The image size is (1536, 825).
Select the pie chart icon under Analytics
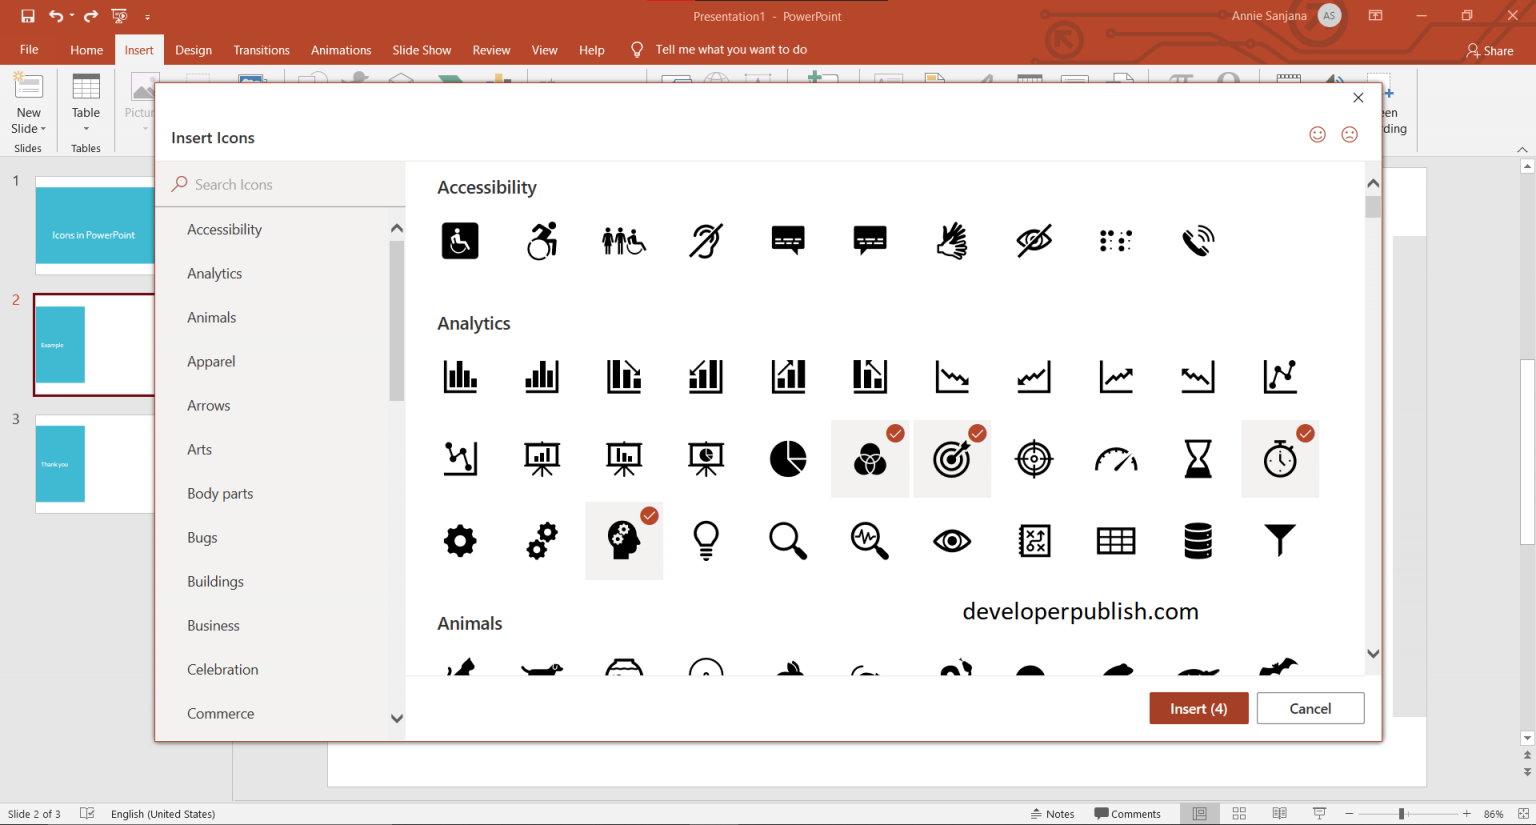pos(788,458)
